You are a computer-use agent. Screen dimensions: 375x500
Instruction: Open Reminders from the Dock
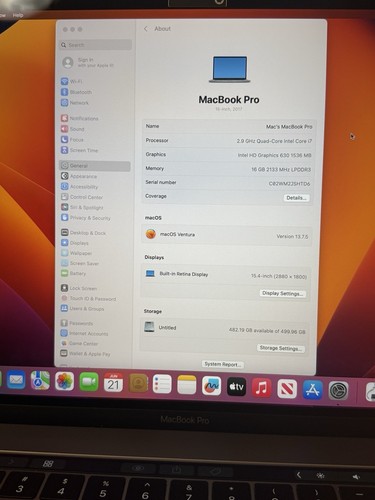pyautogui.click(x=162, y=384)
